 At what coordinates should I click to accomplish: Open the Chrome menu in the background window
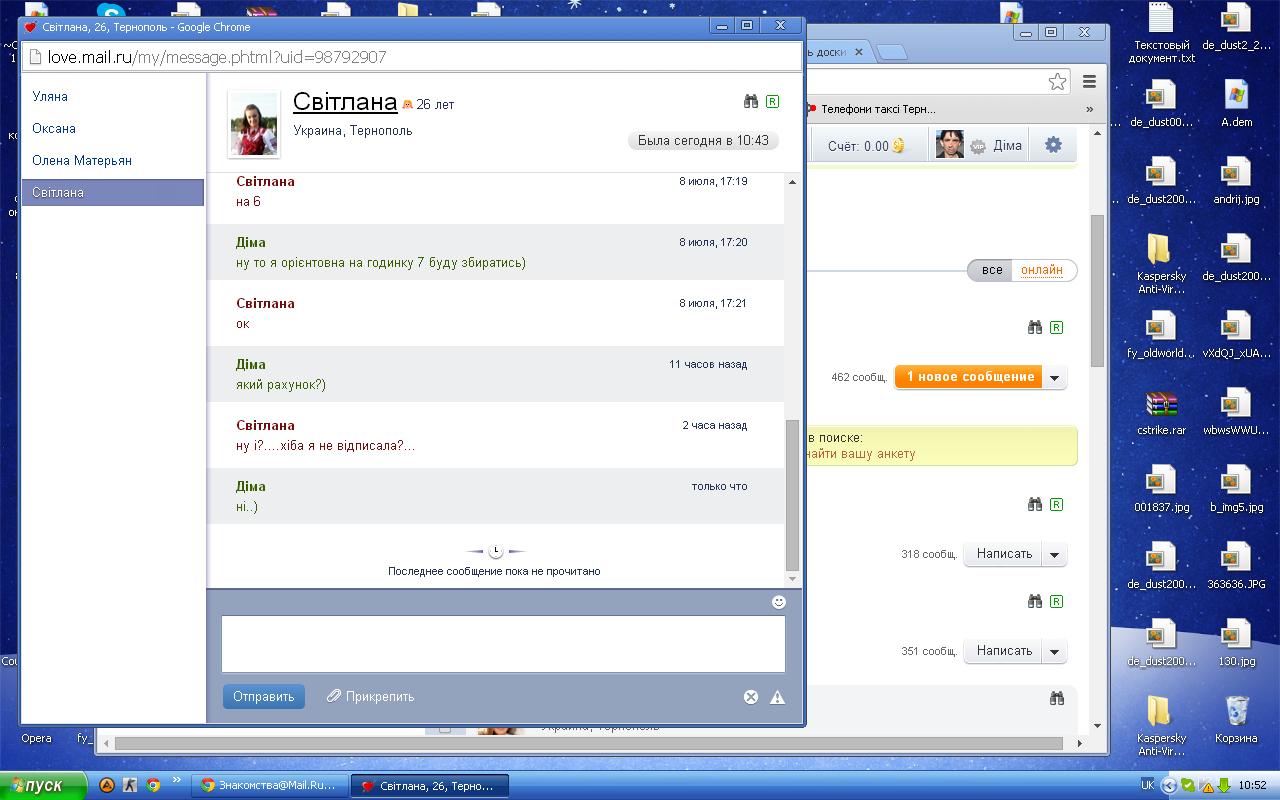click(1090, 82)
